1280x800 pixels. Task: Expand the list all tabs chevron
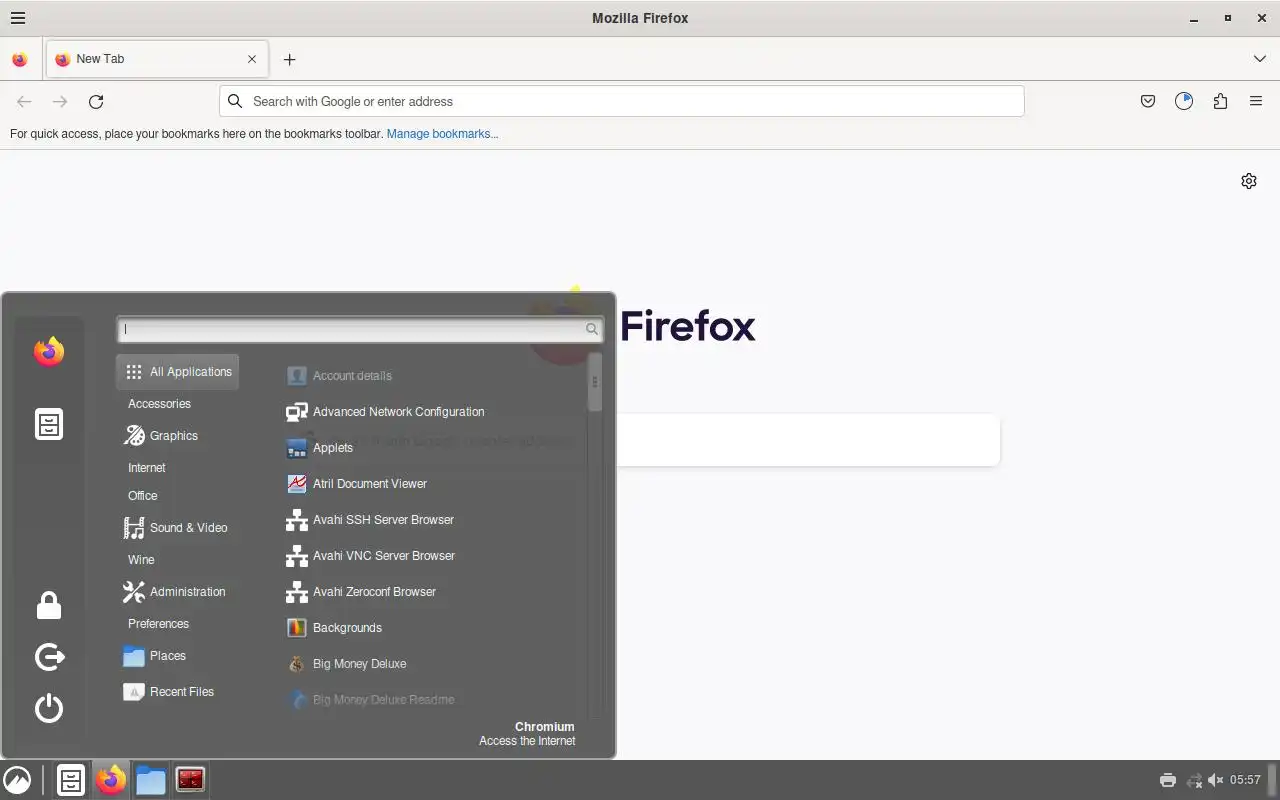pyautogui.click(x=1260, y=59)
